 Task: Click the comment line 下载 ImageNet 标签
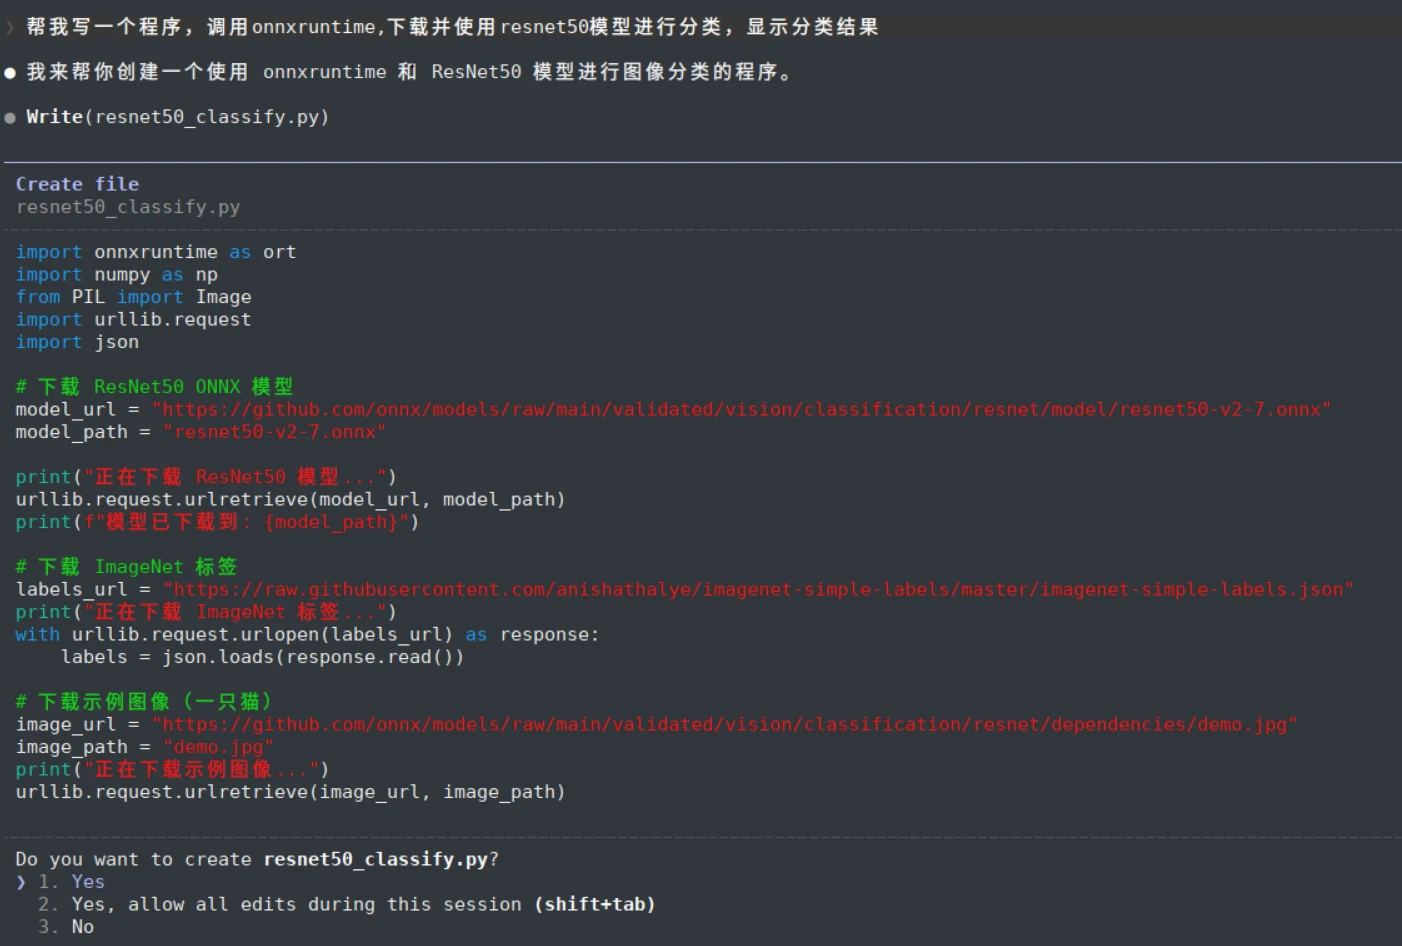[126, 567]
